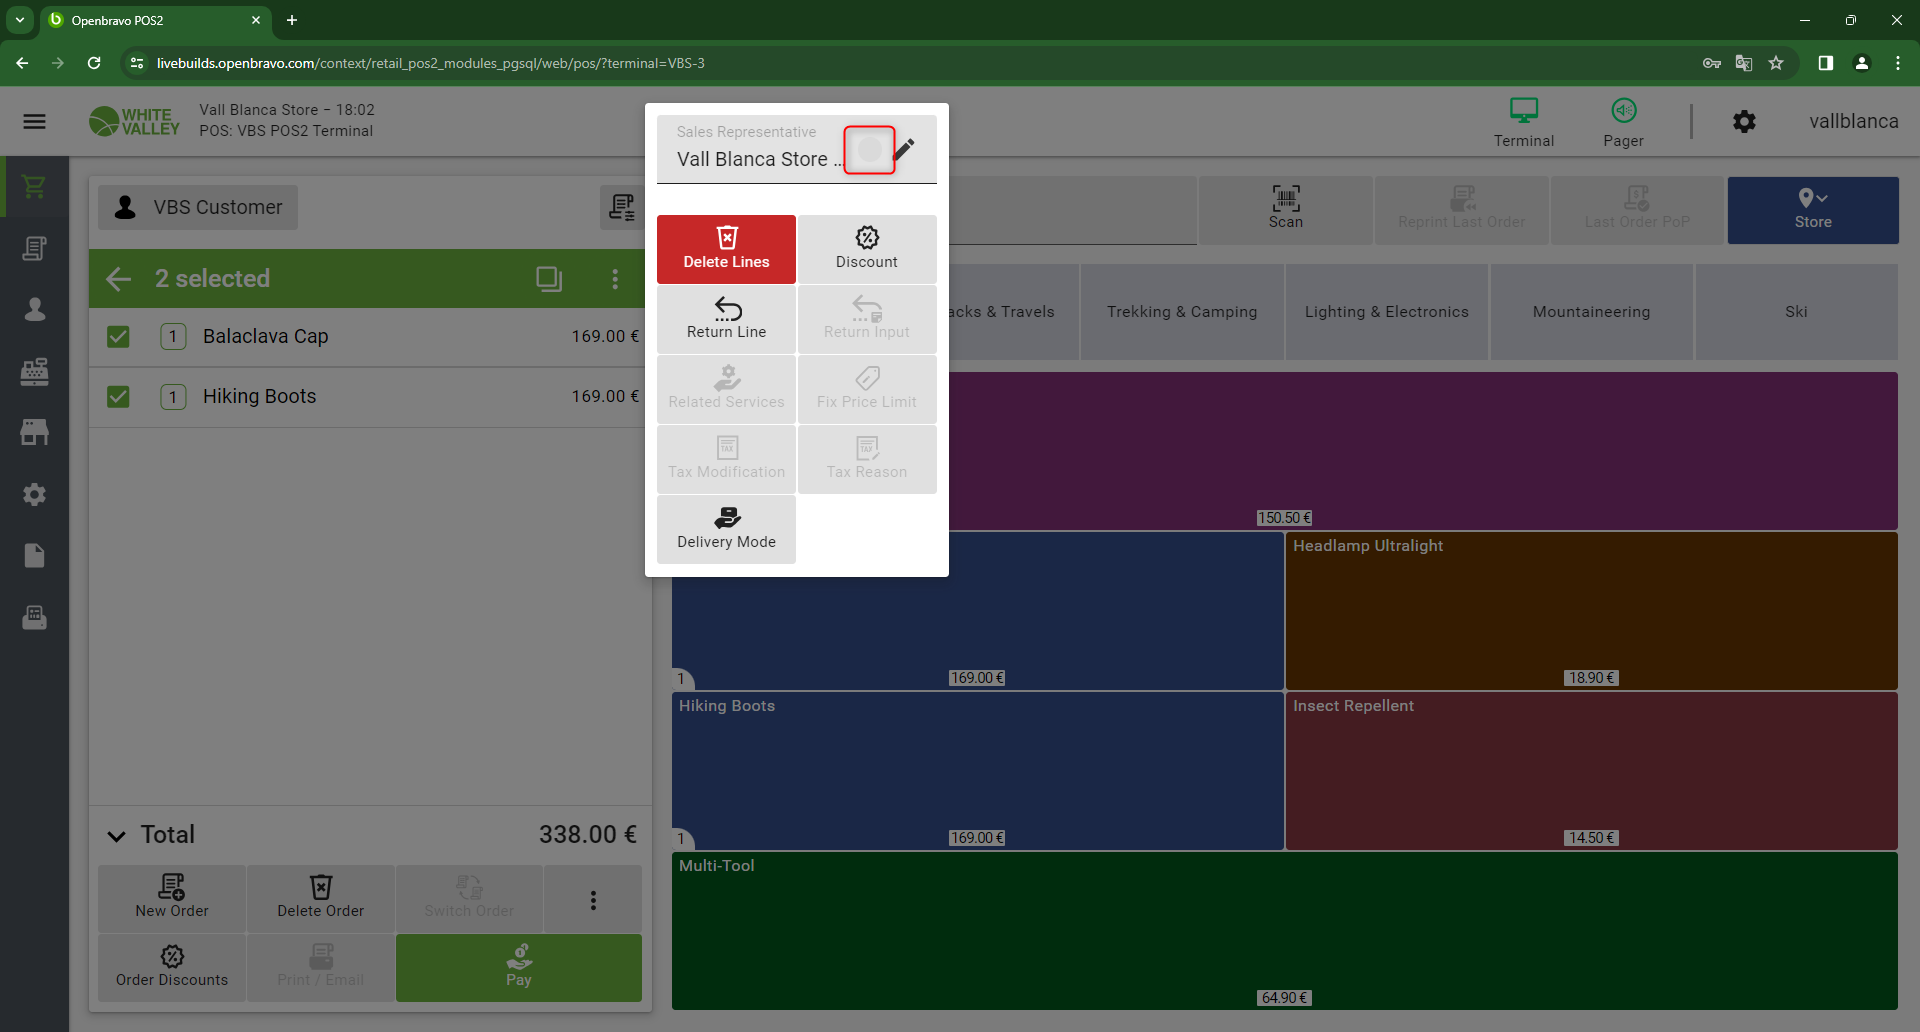Open the order receipt properties icon

[x=622, y=207]
